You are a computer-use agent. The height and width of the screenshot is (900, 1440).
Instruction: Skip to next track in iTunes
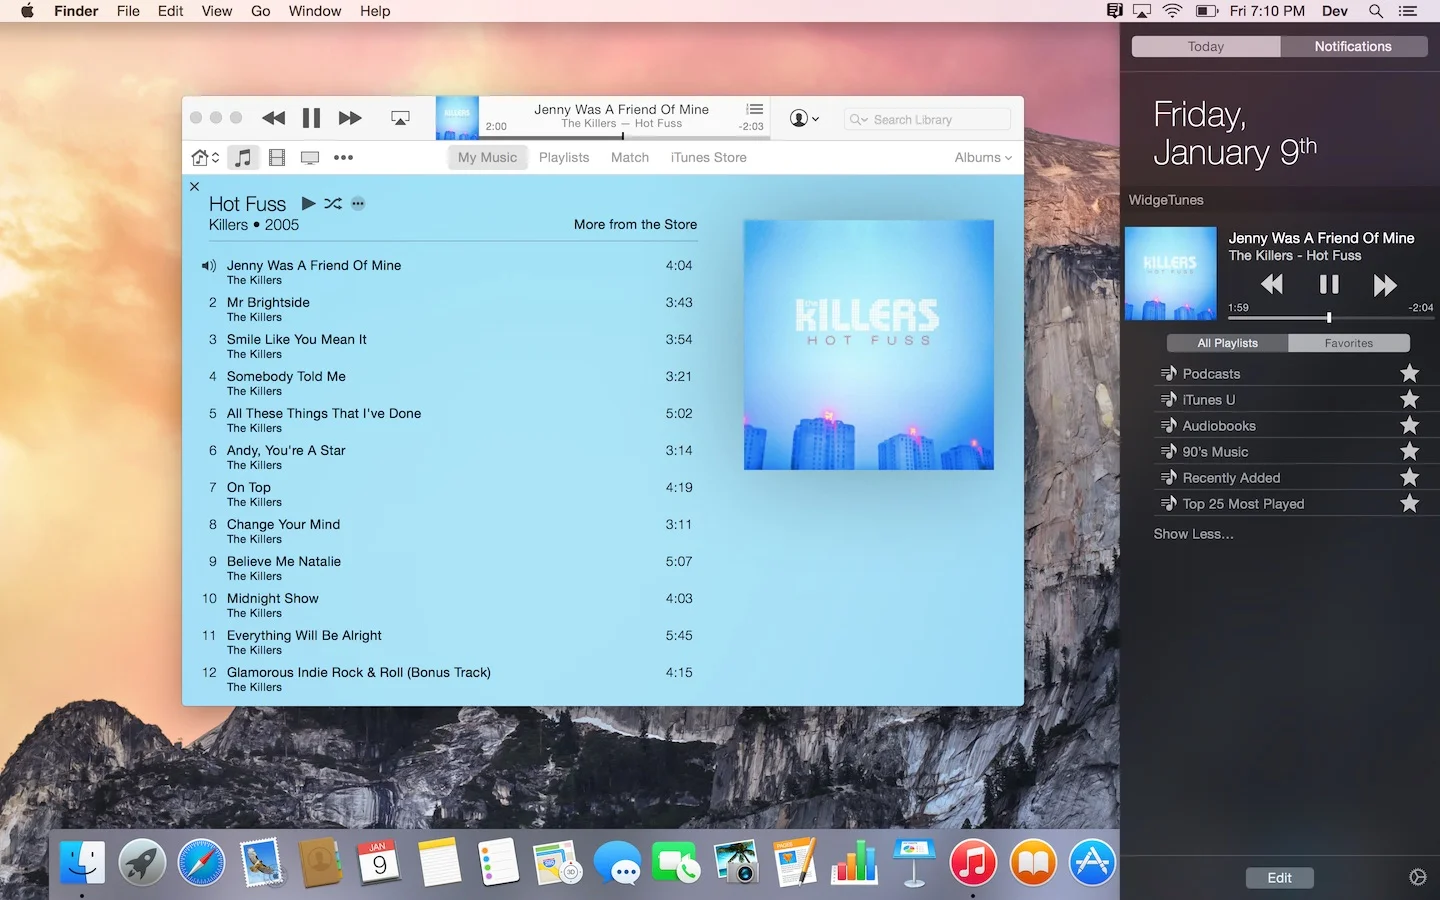(350, 118)
